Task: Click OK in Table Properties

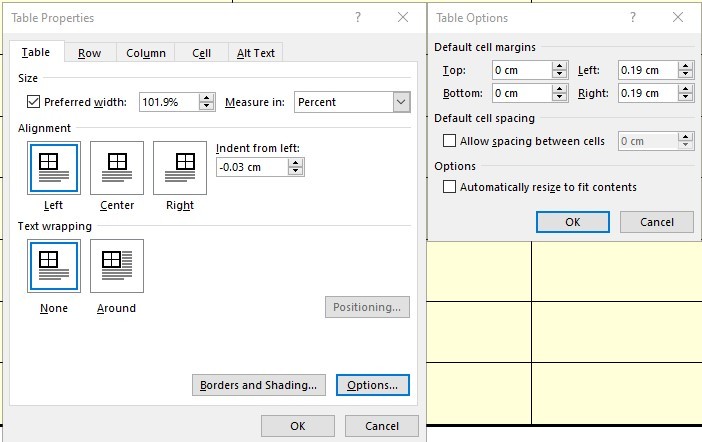Action: point(298,426)
